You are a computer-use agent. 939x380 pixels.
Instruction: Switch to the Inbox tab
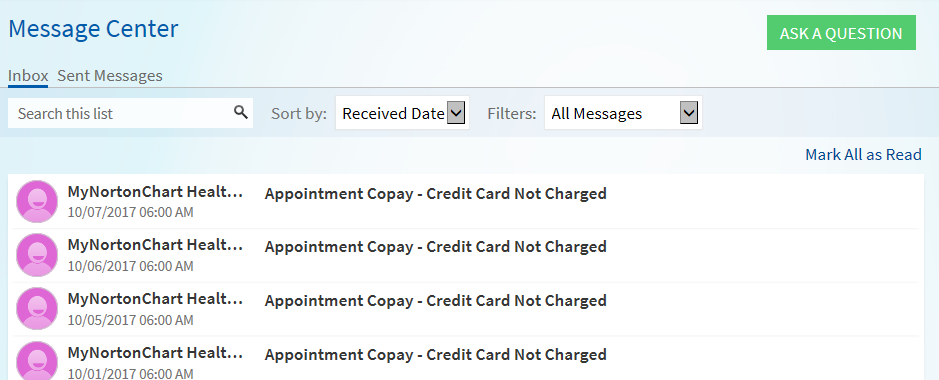click(x=28, y=76)
